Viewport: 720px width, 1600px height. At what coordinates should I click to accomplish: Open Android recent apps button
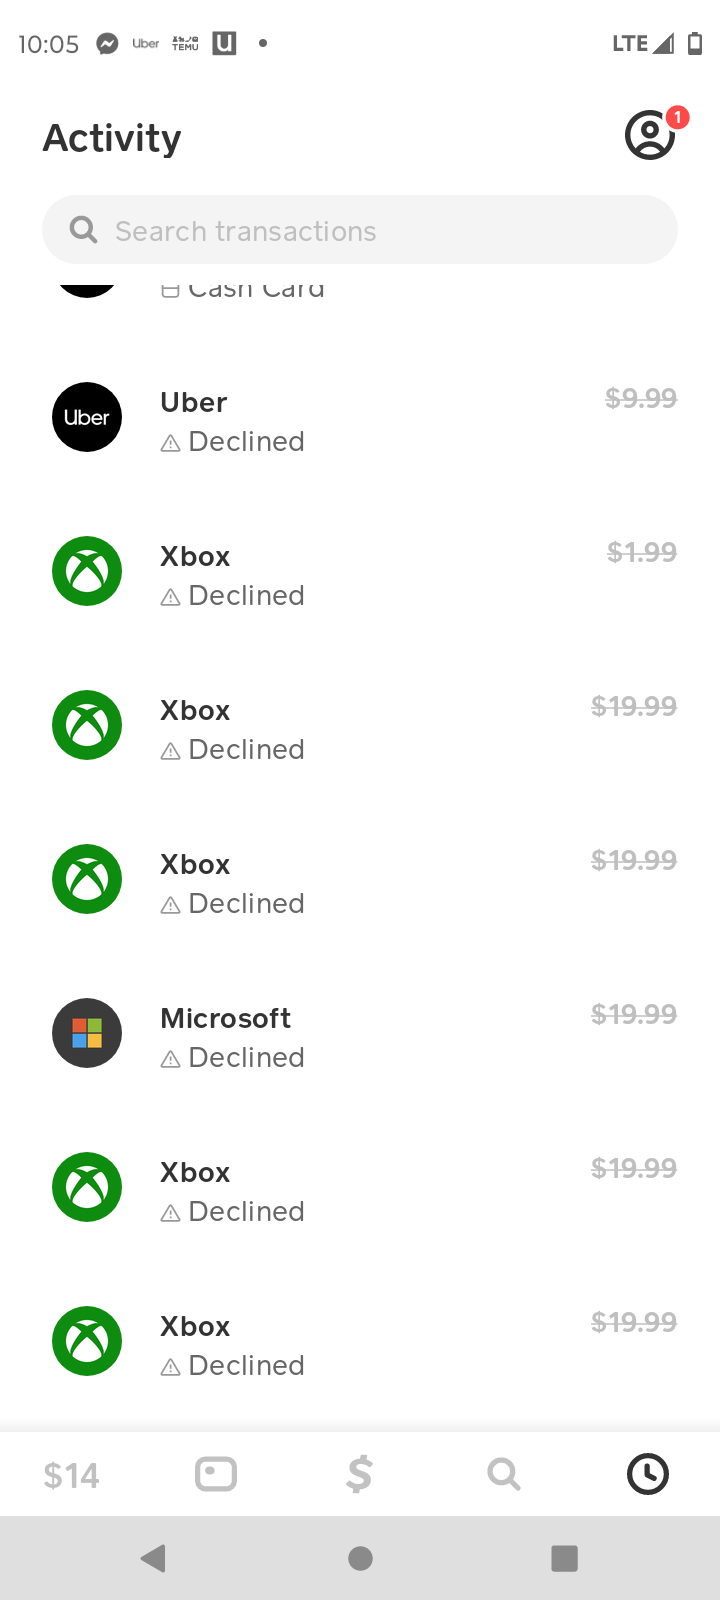565,1558
